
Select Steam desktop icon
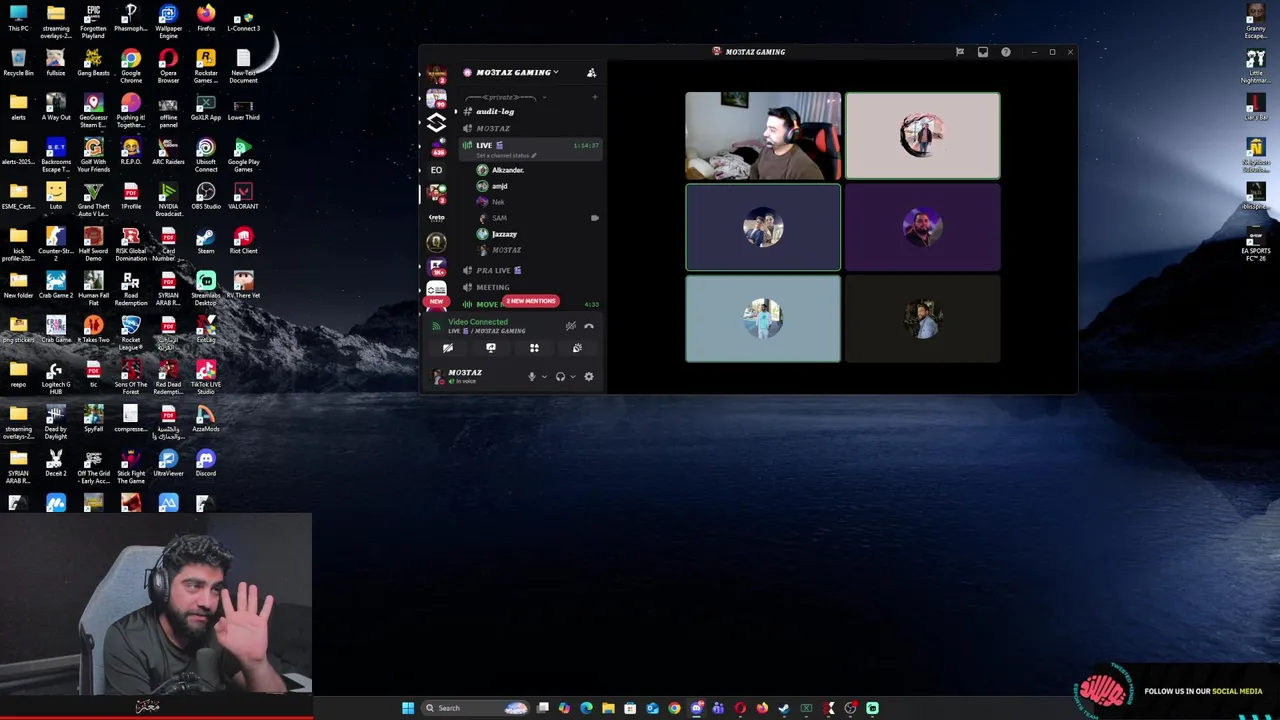[x=206, y=240]
